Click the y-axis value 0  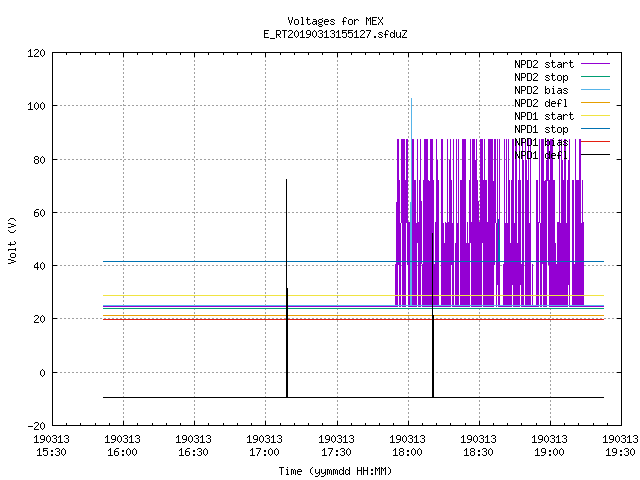[42, 373]
